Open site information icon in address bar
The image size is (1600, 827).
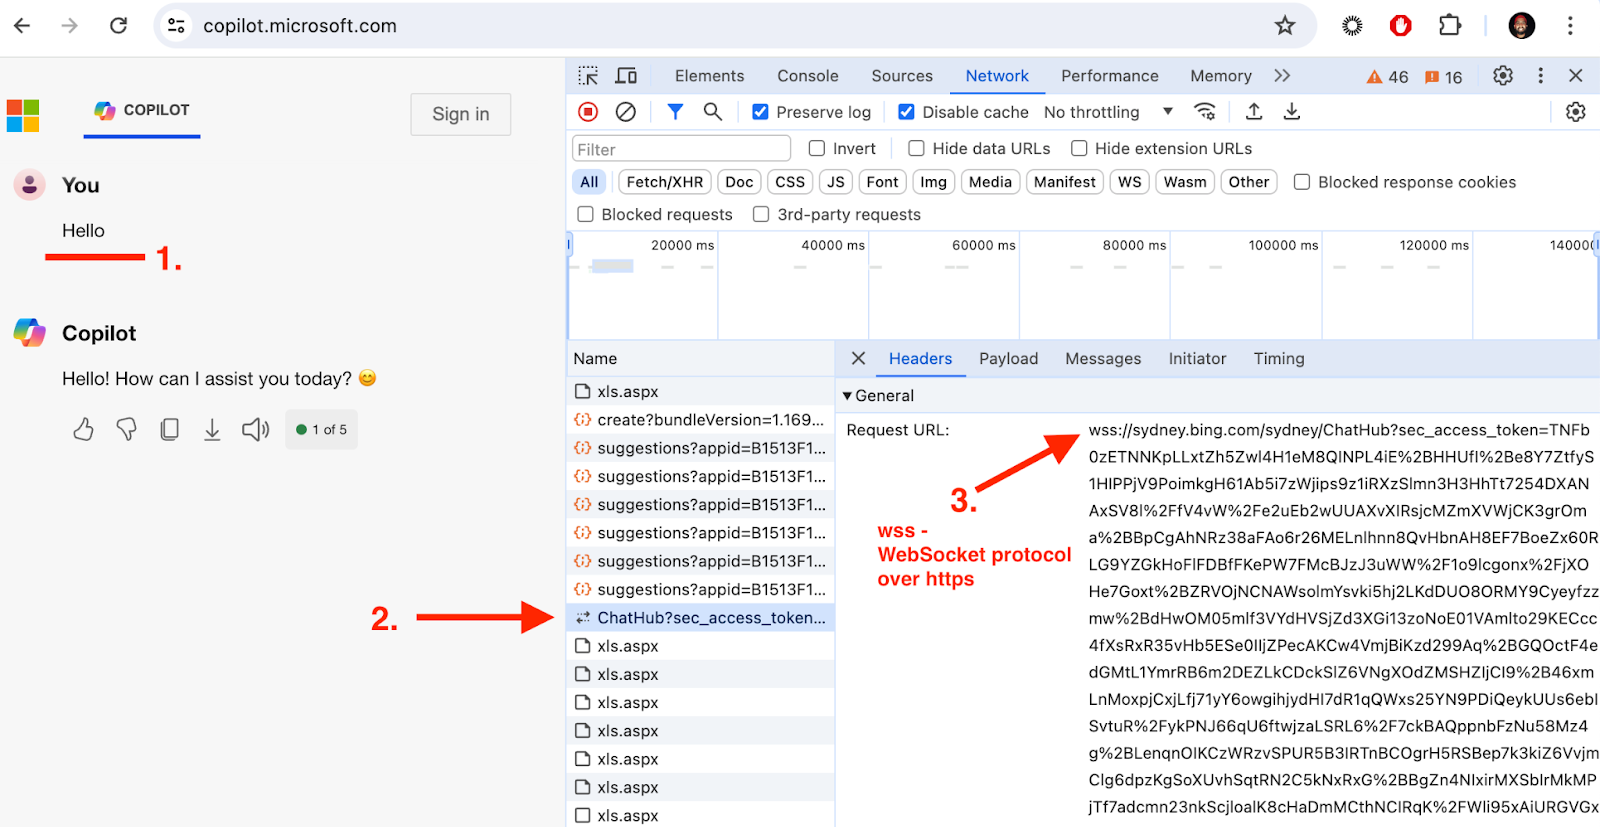pos(176,25)
